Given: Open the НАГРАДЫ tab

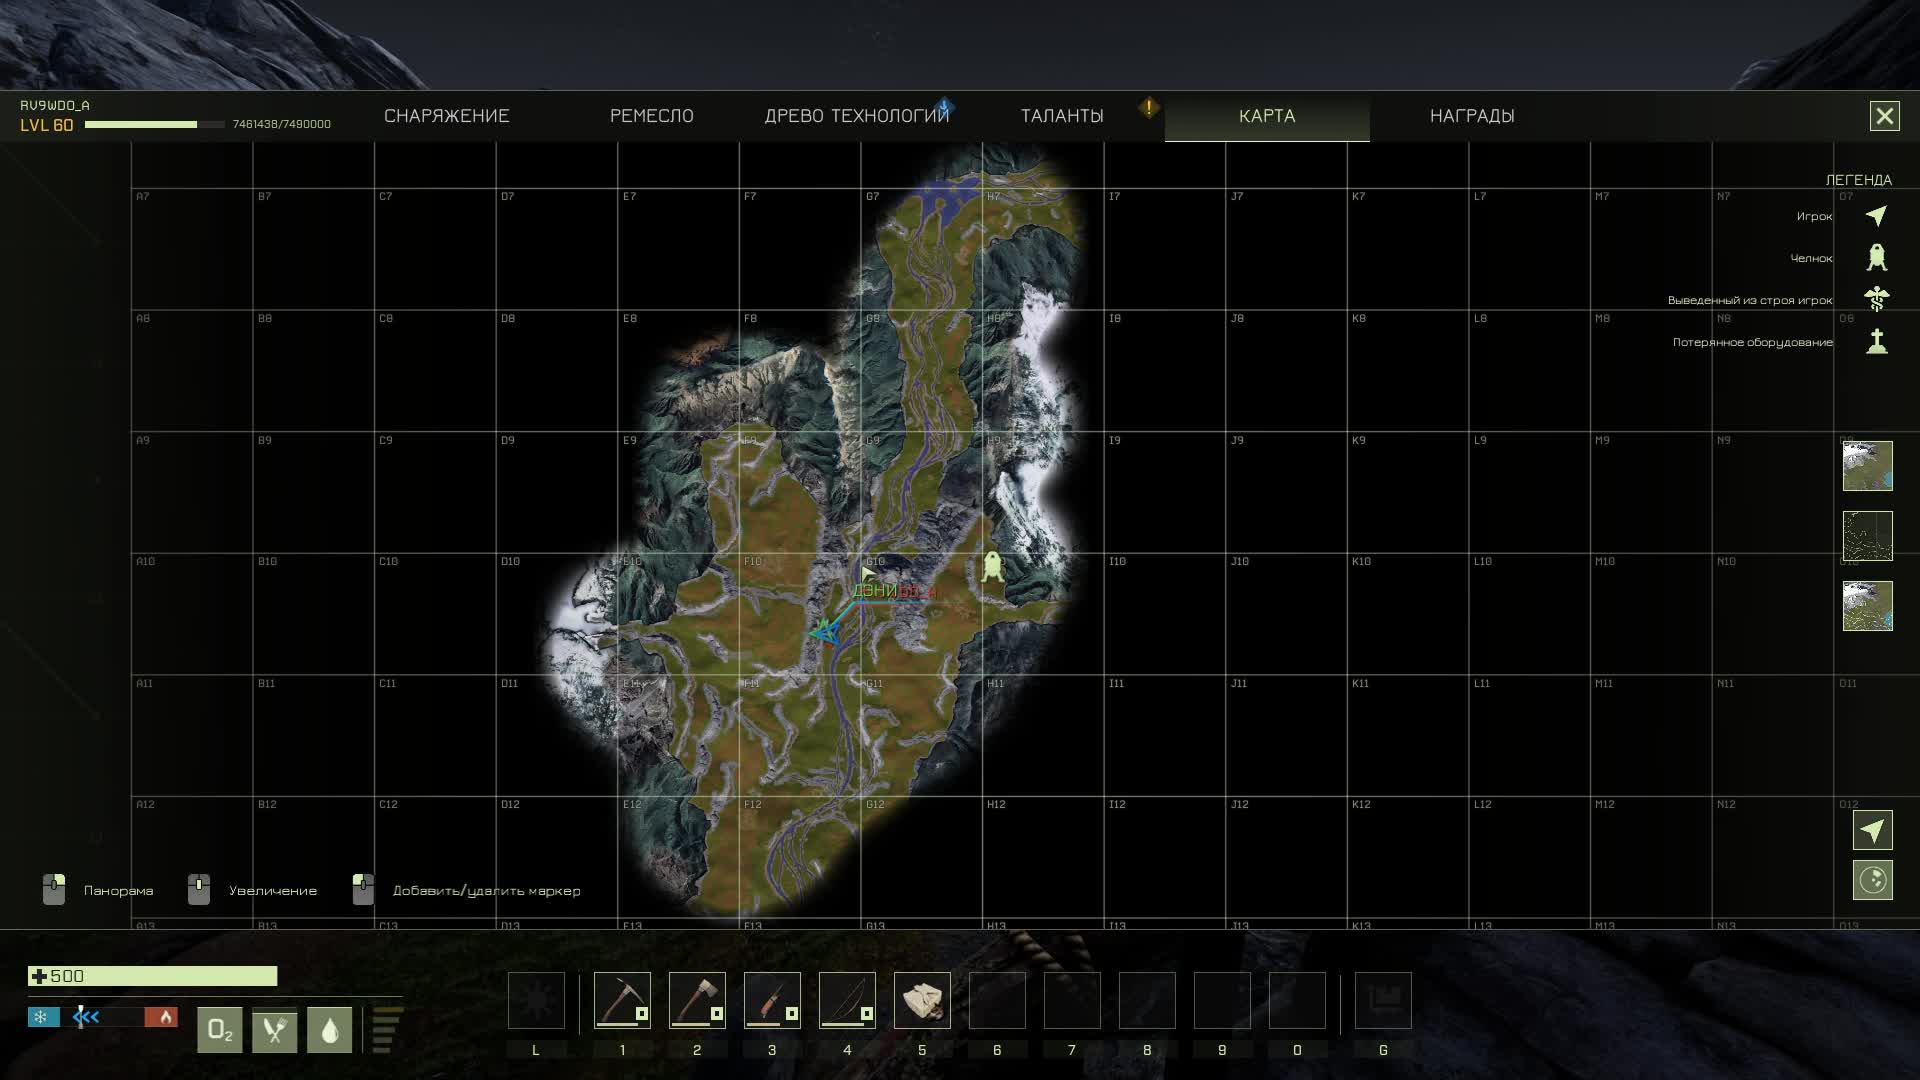Looking at the screenshot, I should [x=1472, y=116].
